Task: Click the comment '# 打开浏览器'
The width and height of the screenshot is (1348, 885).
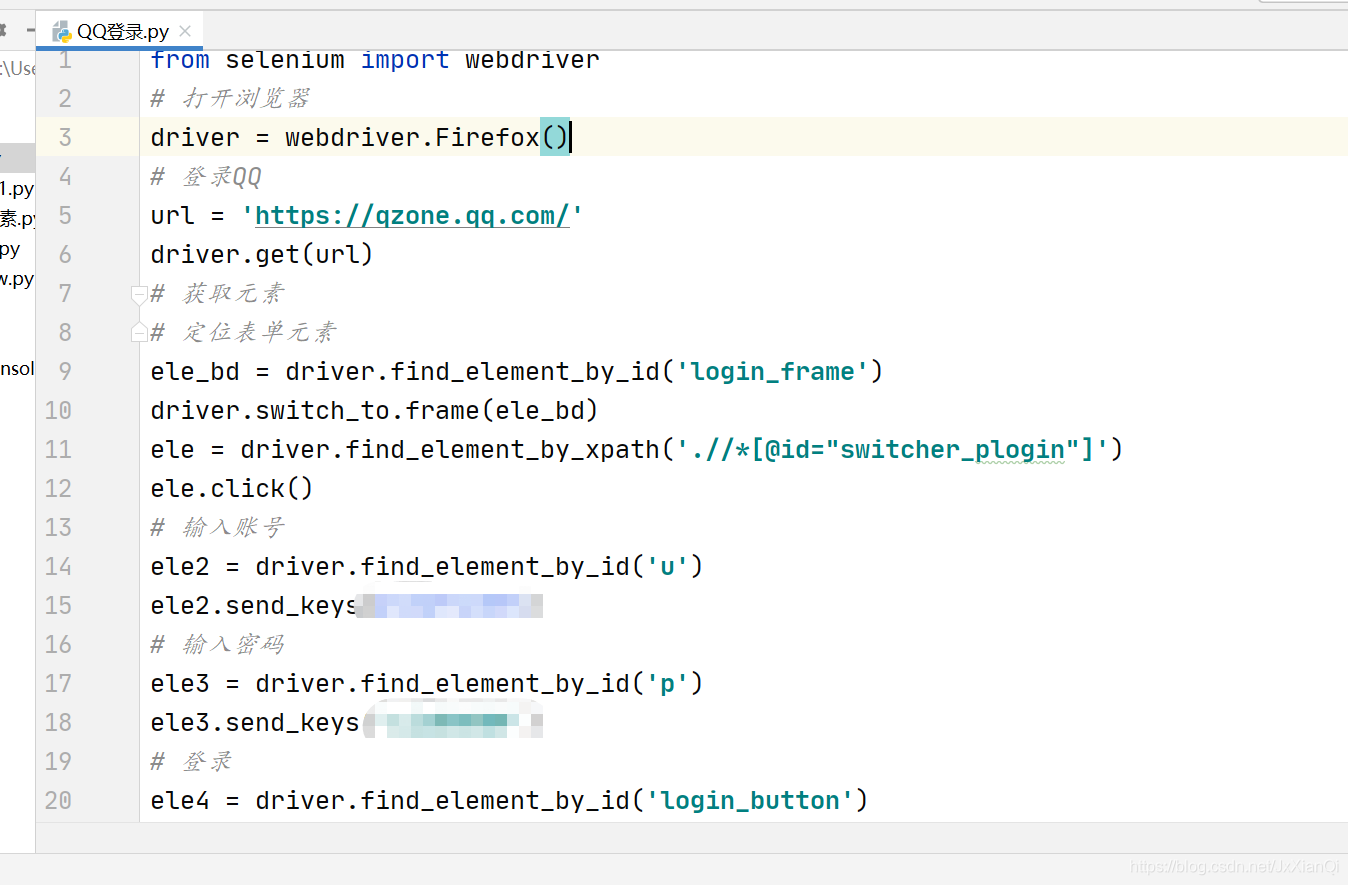Action: pyautogui.click(x=230, y=98)
